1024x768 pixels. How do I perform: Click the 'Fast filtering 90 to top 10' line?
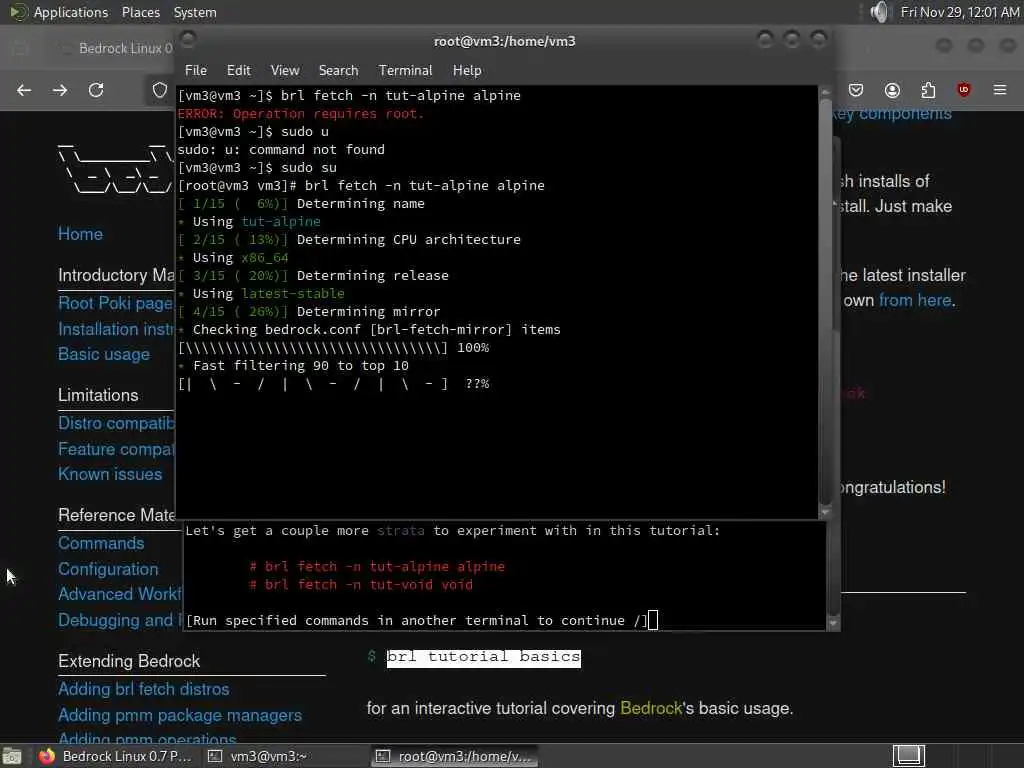tap(300, 366)
